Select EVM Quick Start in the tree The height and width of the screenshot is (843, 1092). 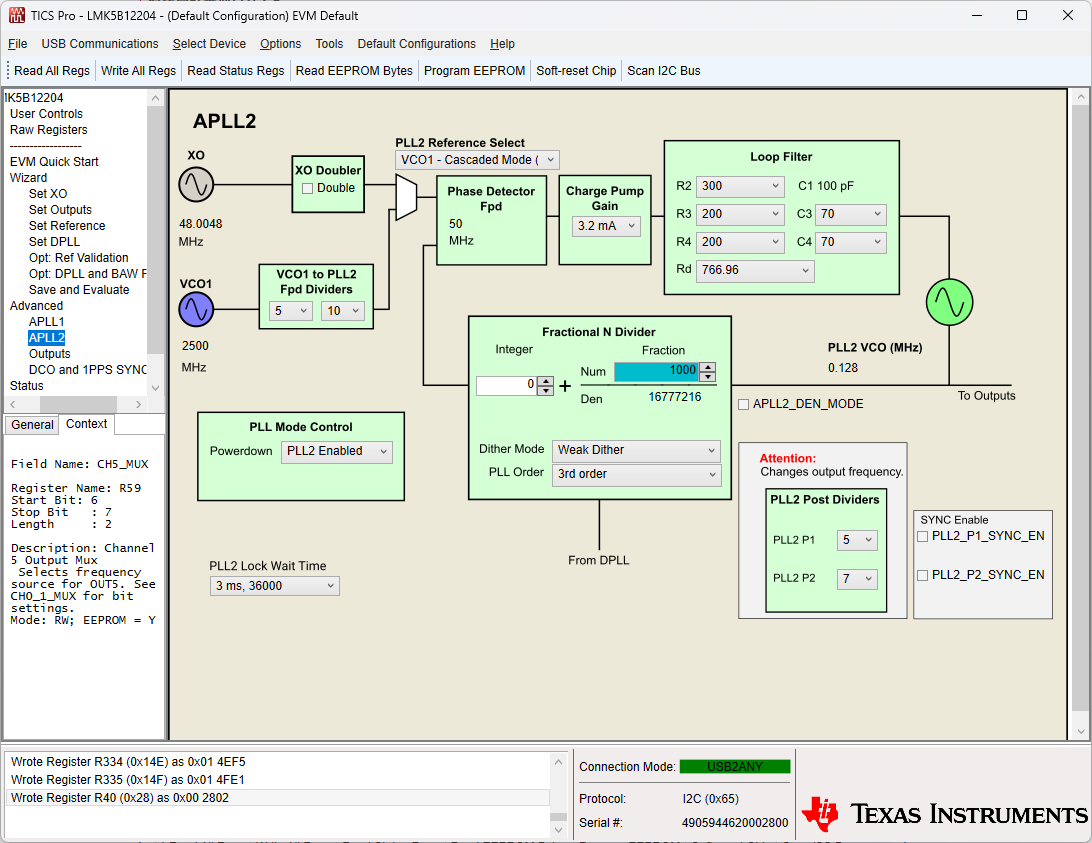[54, 162]
